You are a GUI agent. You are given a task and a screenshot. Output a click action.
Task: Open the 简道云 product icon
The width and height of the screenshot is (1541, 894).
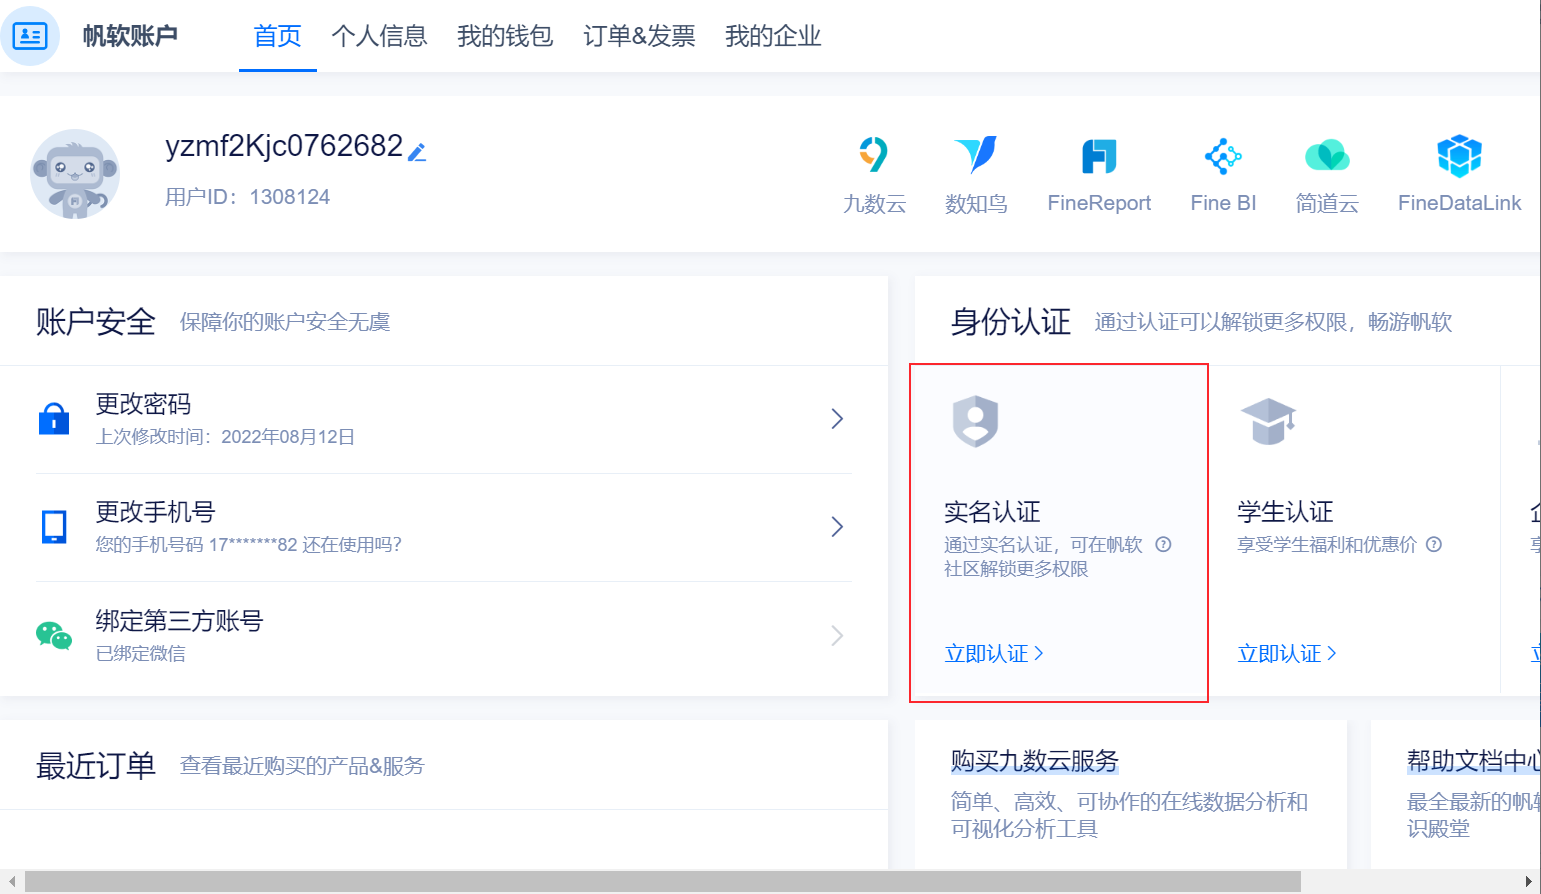pos(1327,156)
